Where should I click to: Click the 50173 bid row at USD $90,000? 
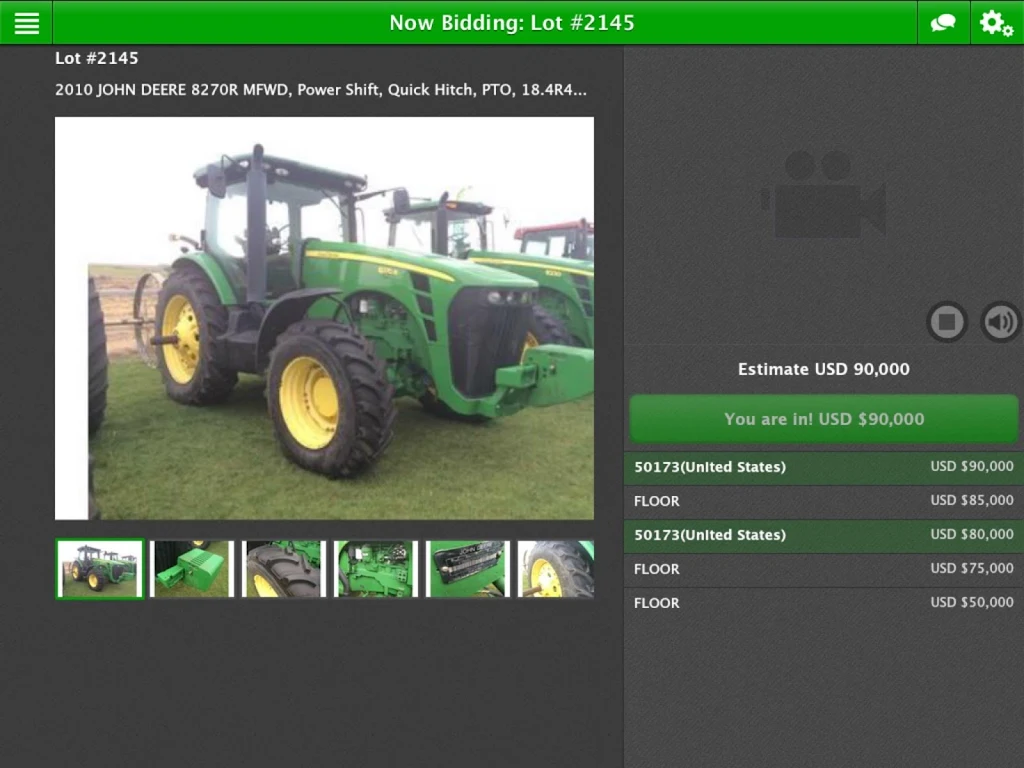[824, 467]
